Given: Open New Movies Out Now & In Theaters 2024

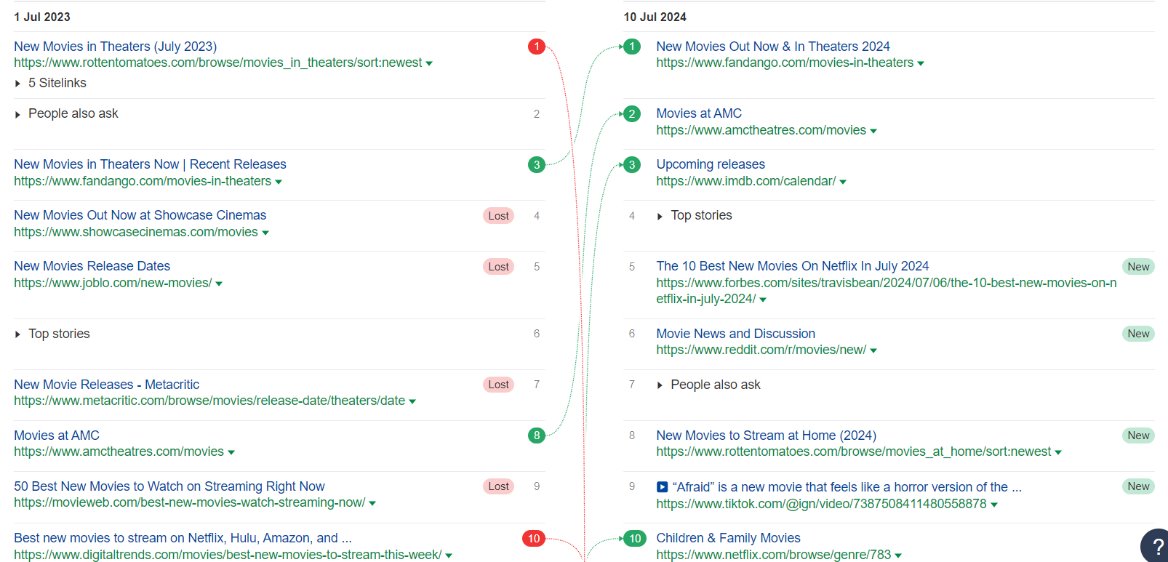Looking at the screenshot, I should (773, 46).
